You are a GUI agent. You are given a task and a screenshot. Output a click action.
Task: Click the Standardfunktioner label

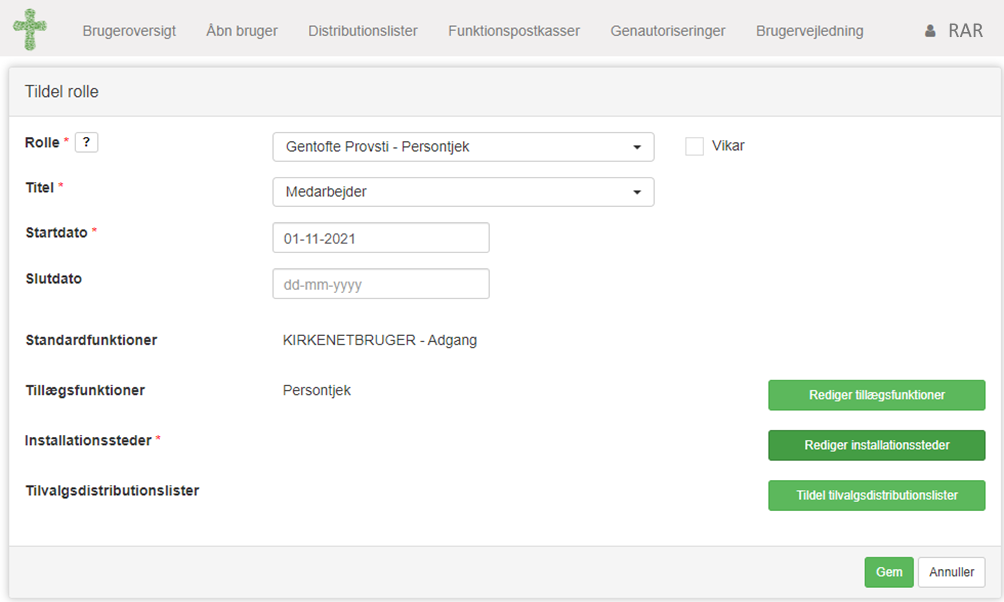click(91, 340)
